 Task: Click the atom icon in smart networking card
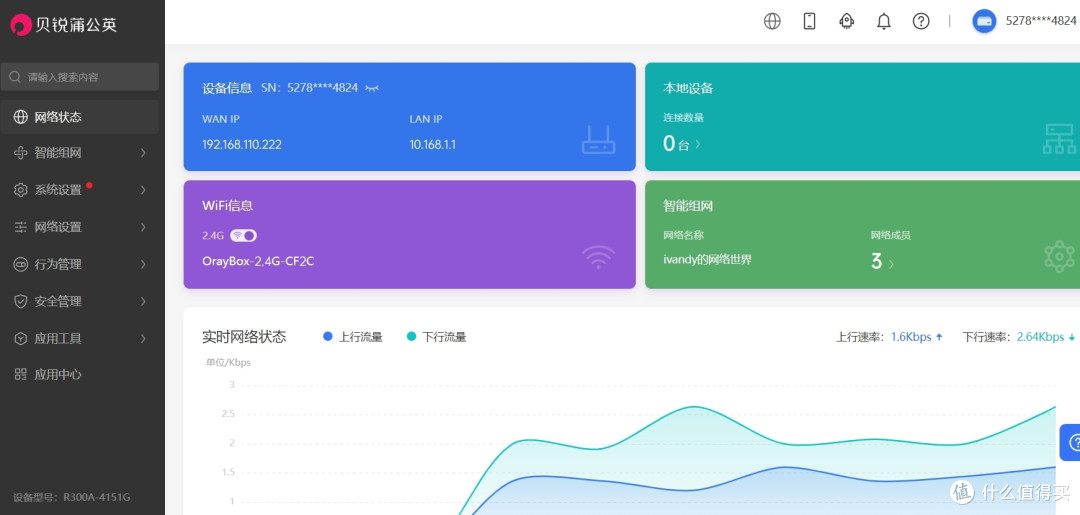[1059, 257]
